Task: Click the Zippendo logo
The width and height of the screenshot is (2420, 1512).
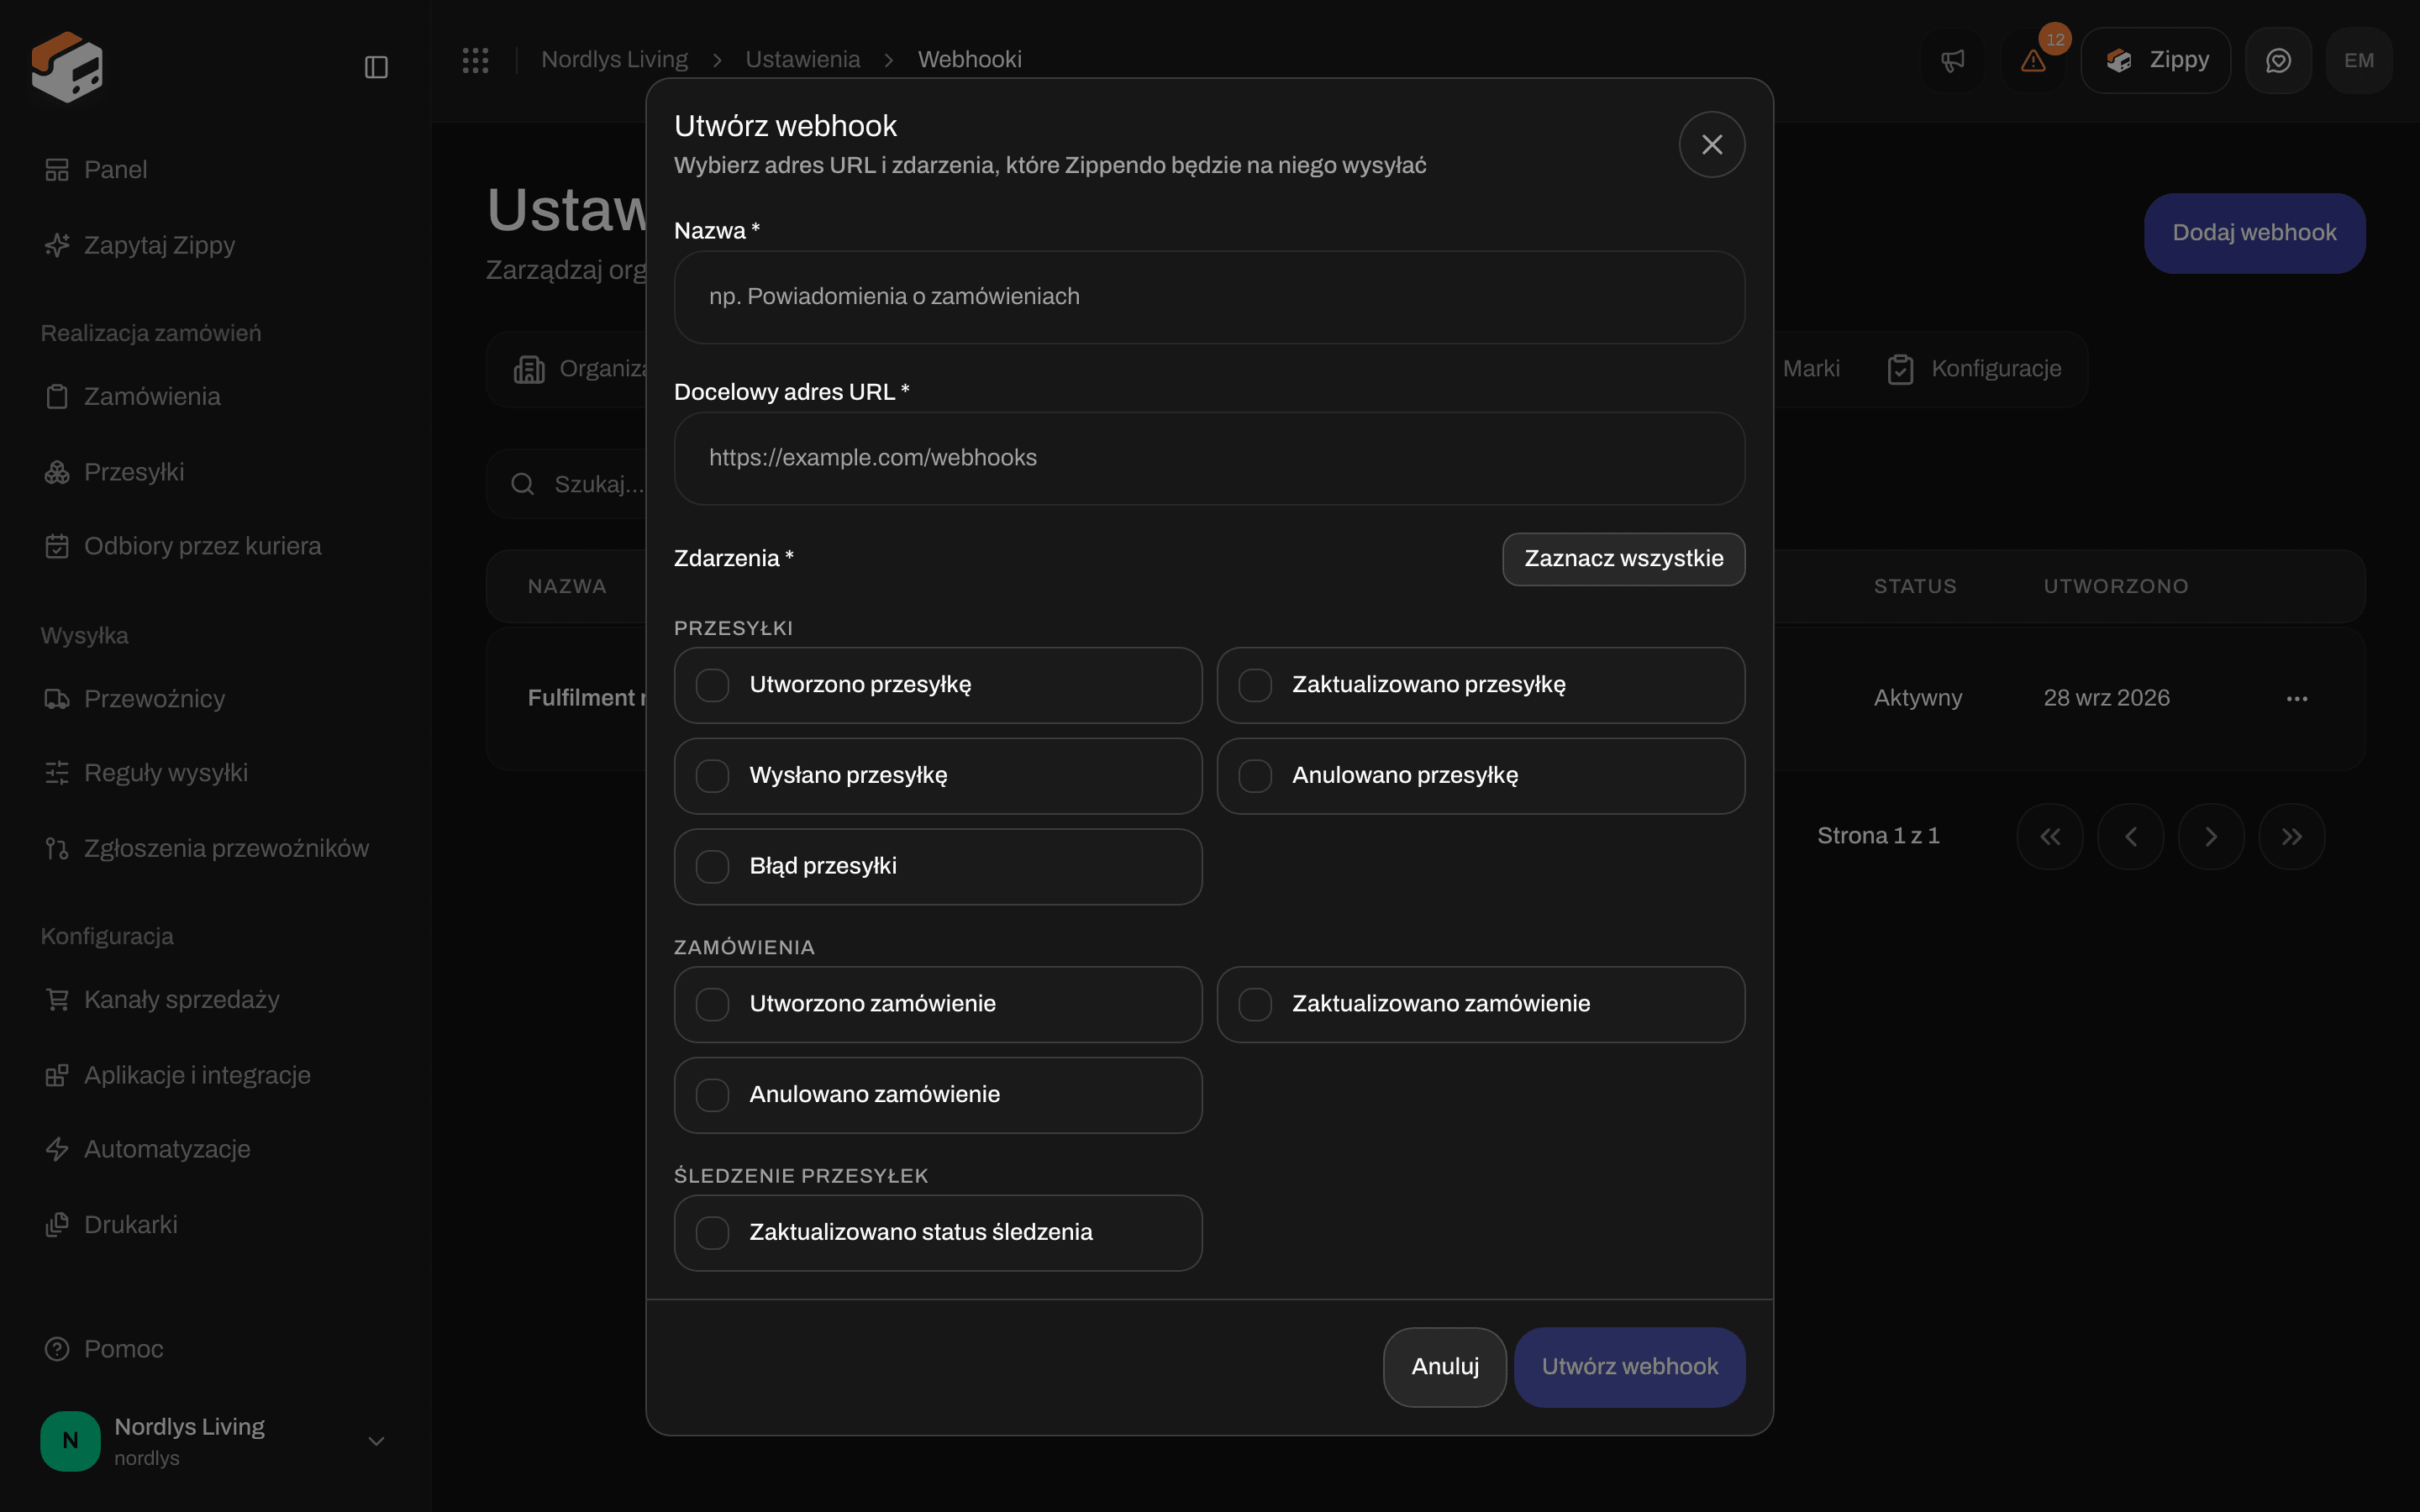Action: [67, 66]
